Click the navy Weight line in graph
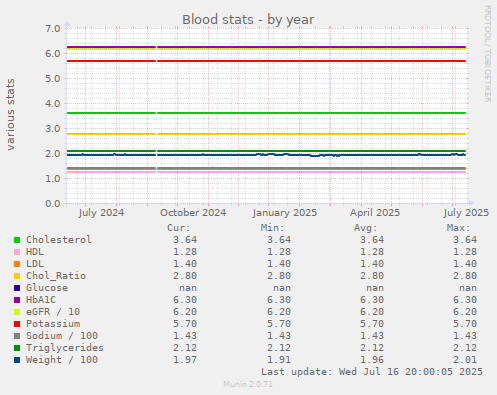Viewport: 497px width, 395px height. 267,155
